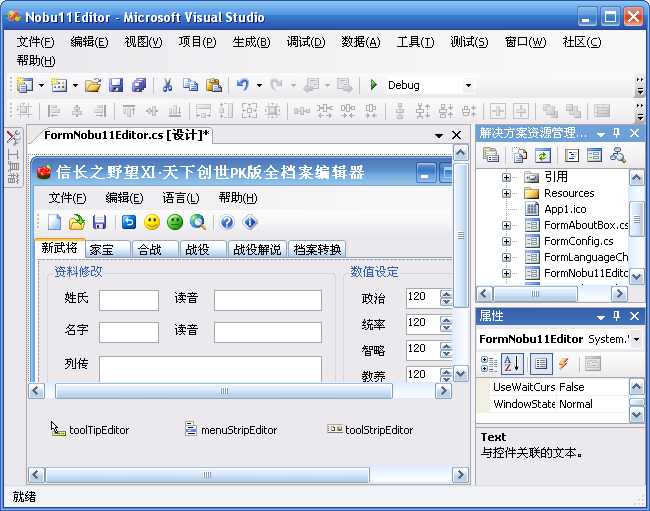Screen dimensions: 650x511
Task: Expand the FormAboutBox.cs node
Action: pos(506,225)
